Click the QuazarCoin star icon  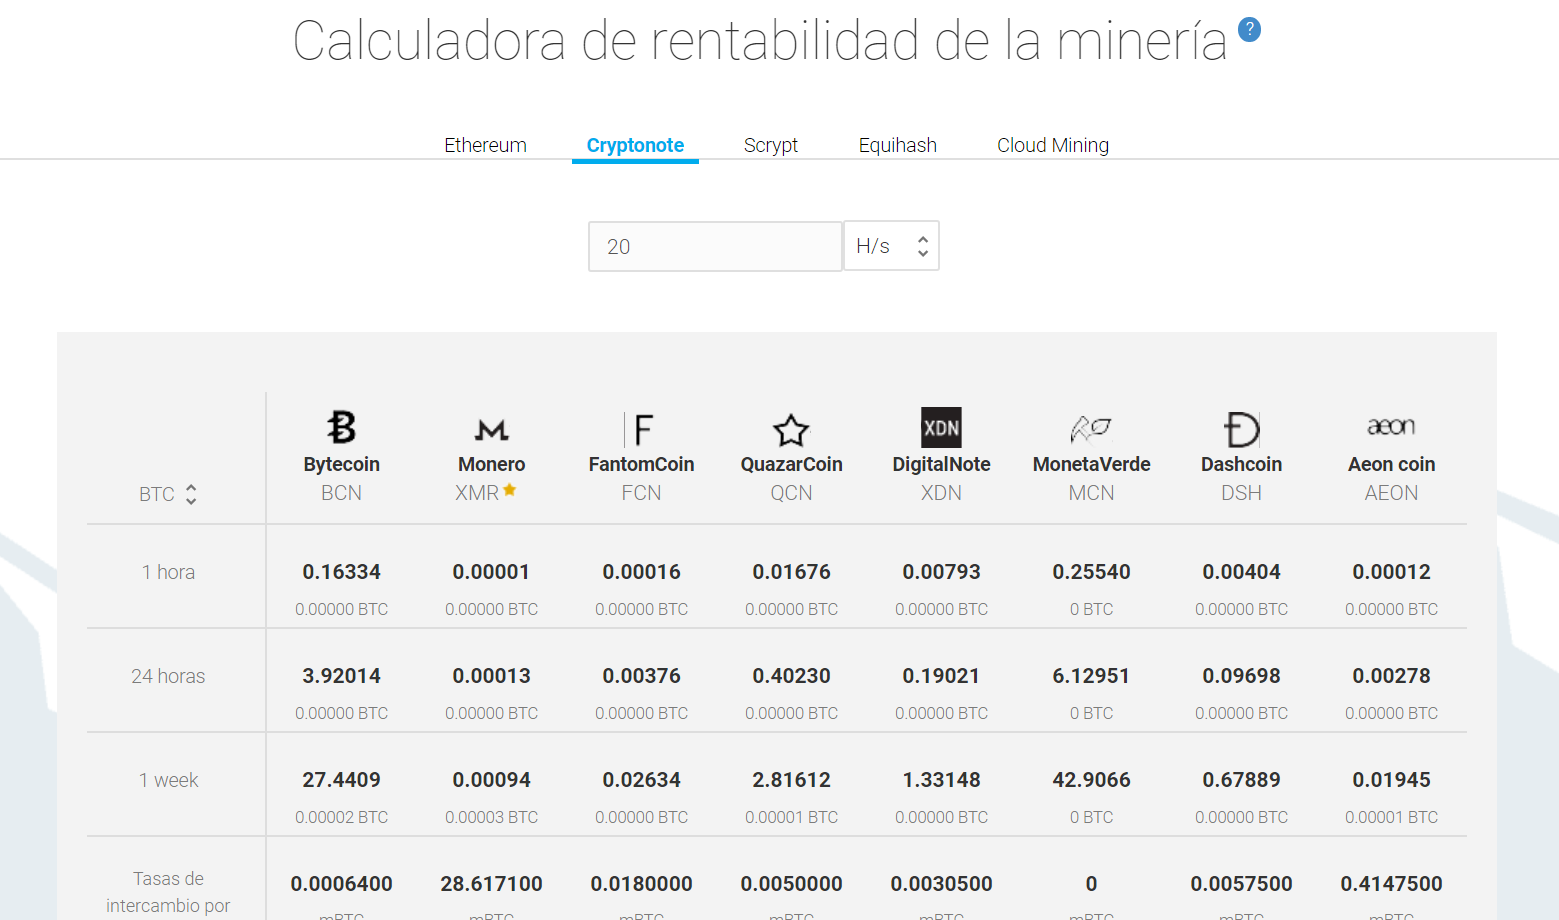point(791,430)
